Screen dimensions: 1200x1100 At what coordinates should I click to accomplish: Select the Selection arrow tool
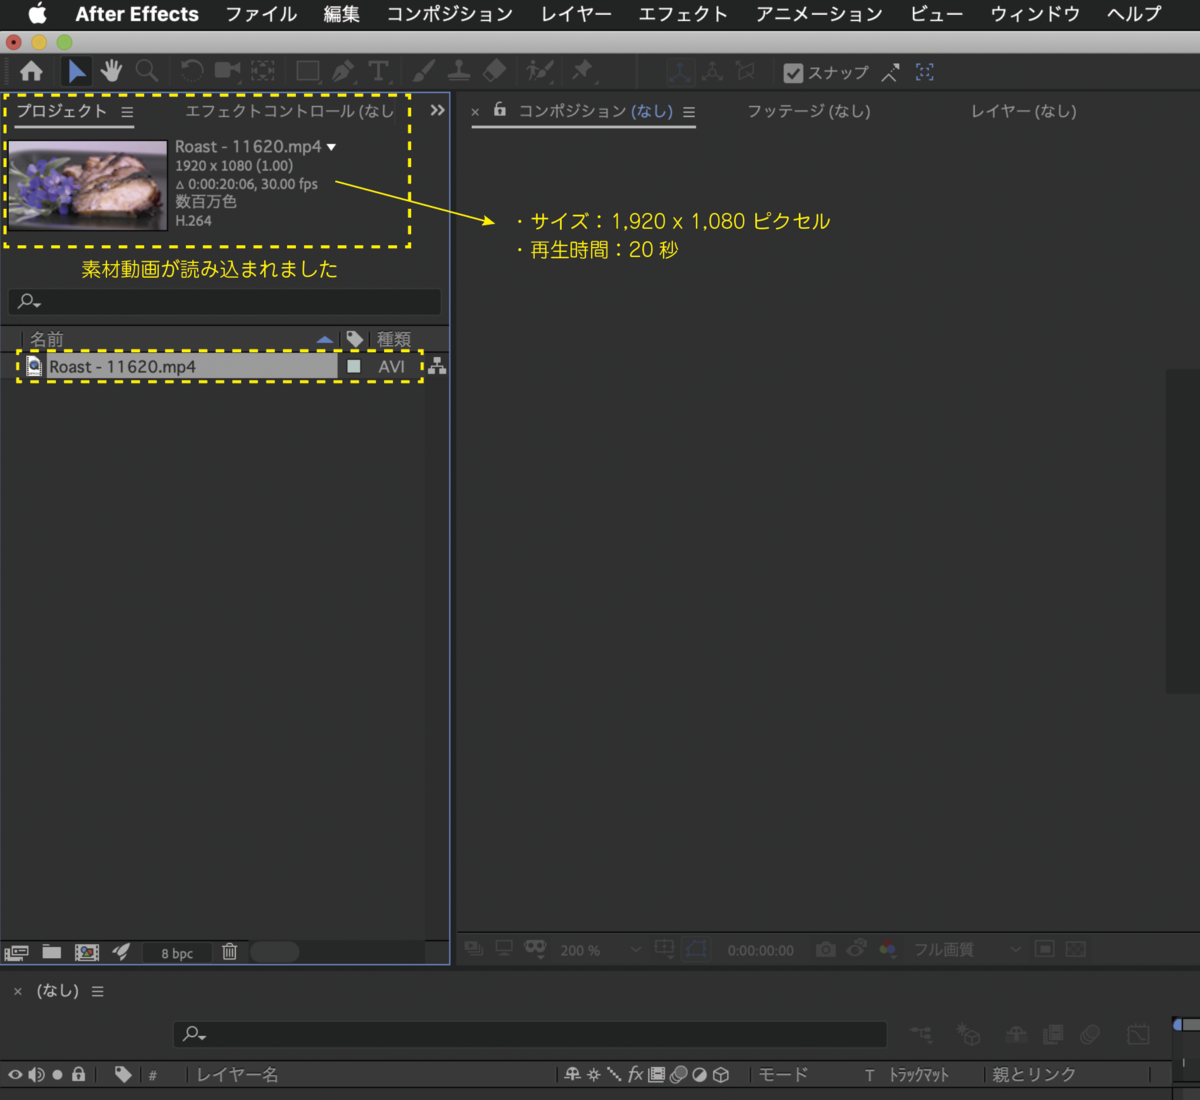pyautogui.click(x=77, y=71)
